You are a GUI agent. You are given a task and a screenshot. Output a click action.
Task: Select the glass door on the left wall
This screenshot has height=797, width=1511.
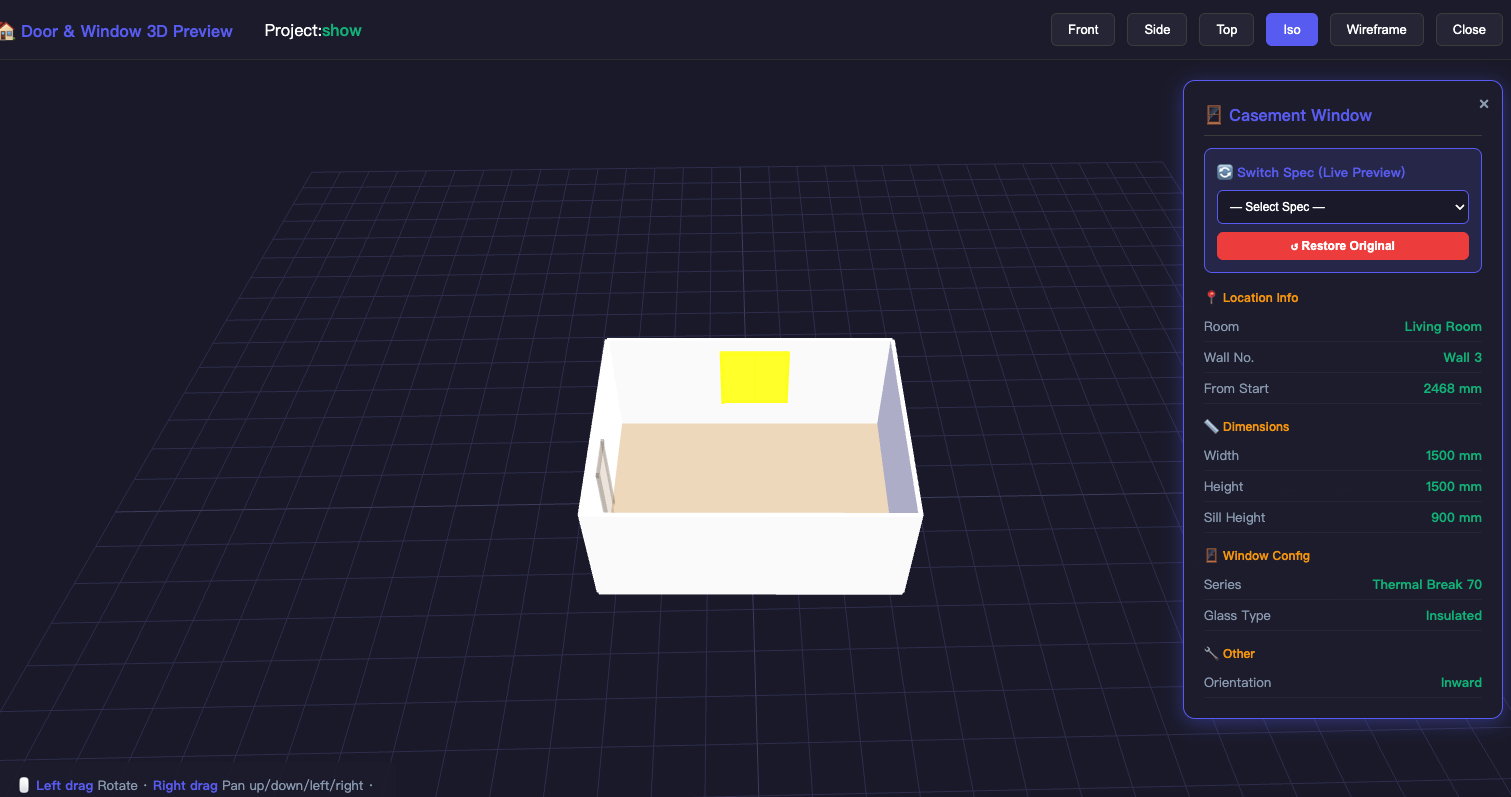pos(603,475)
